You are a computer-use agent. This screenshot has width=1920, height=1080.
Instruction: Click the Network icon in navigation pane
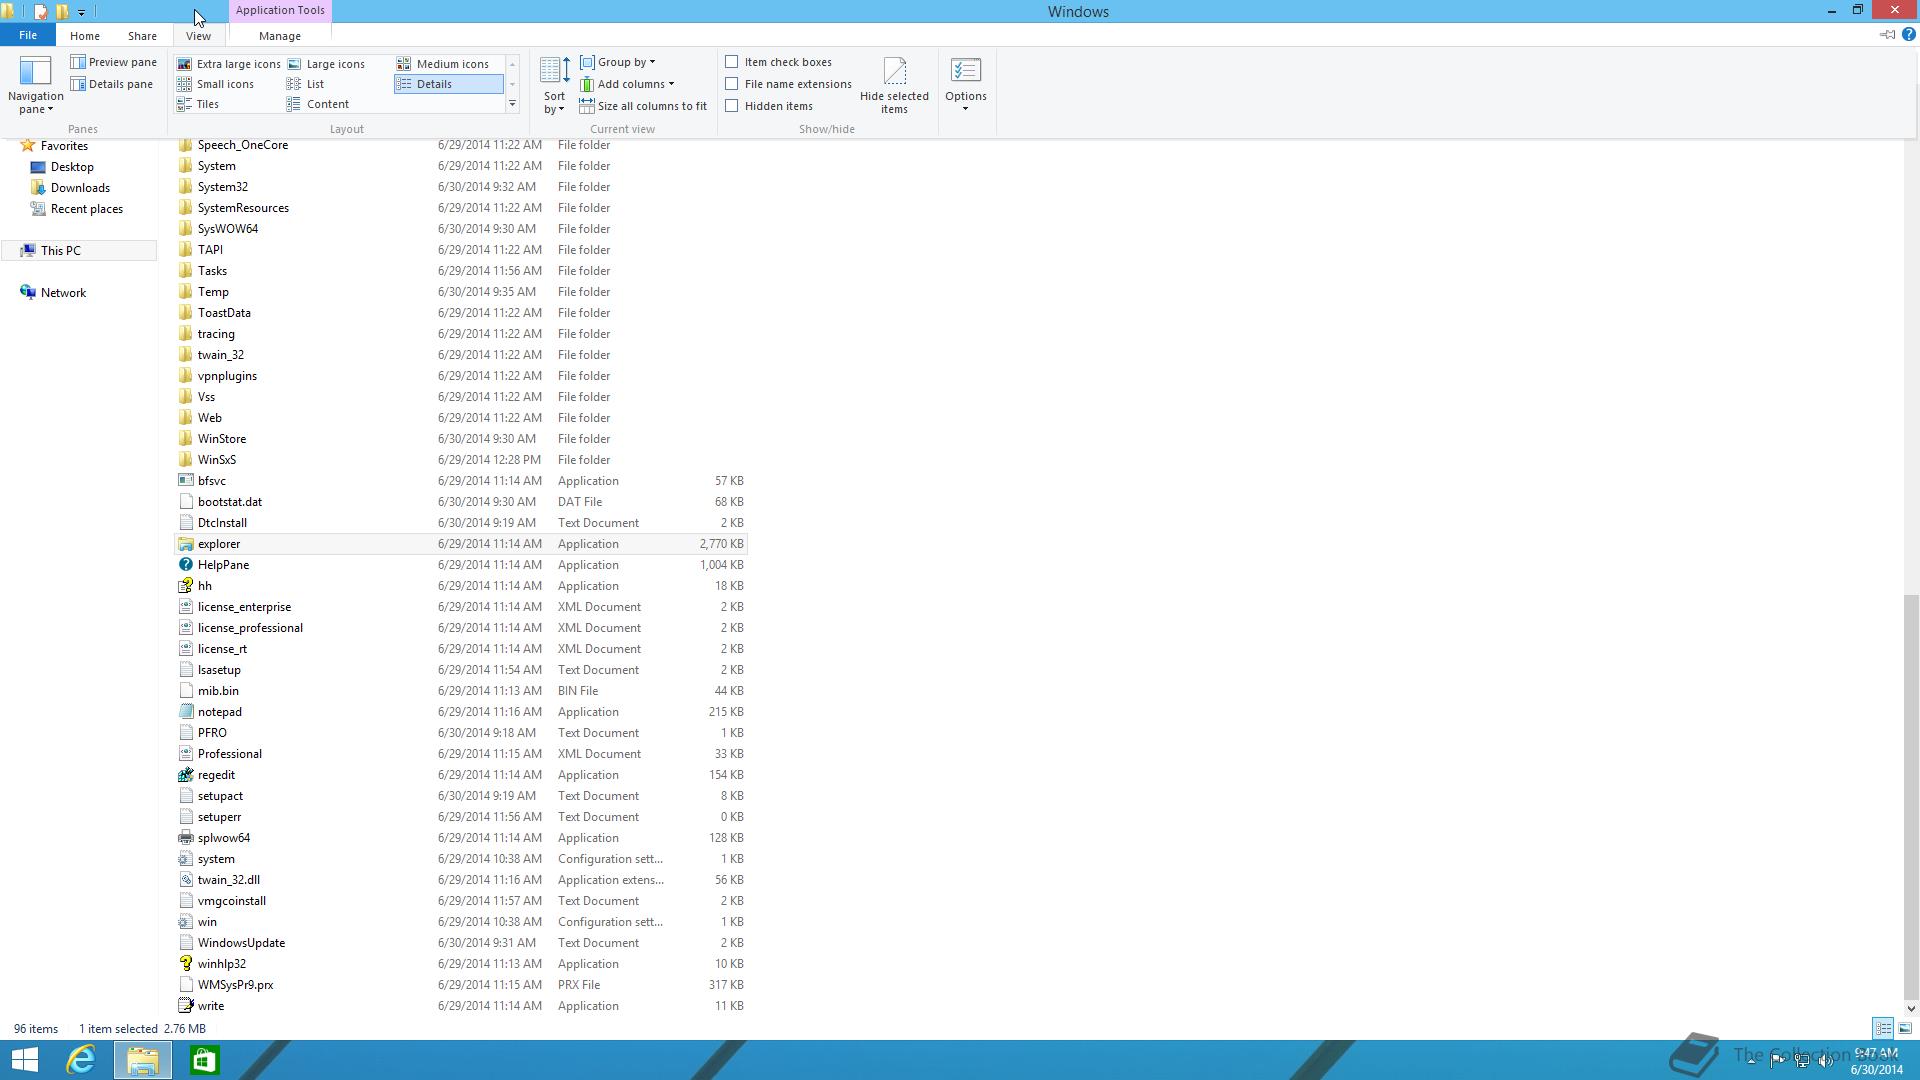(28, 293)
